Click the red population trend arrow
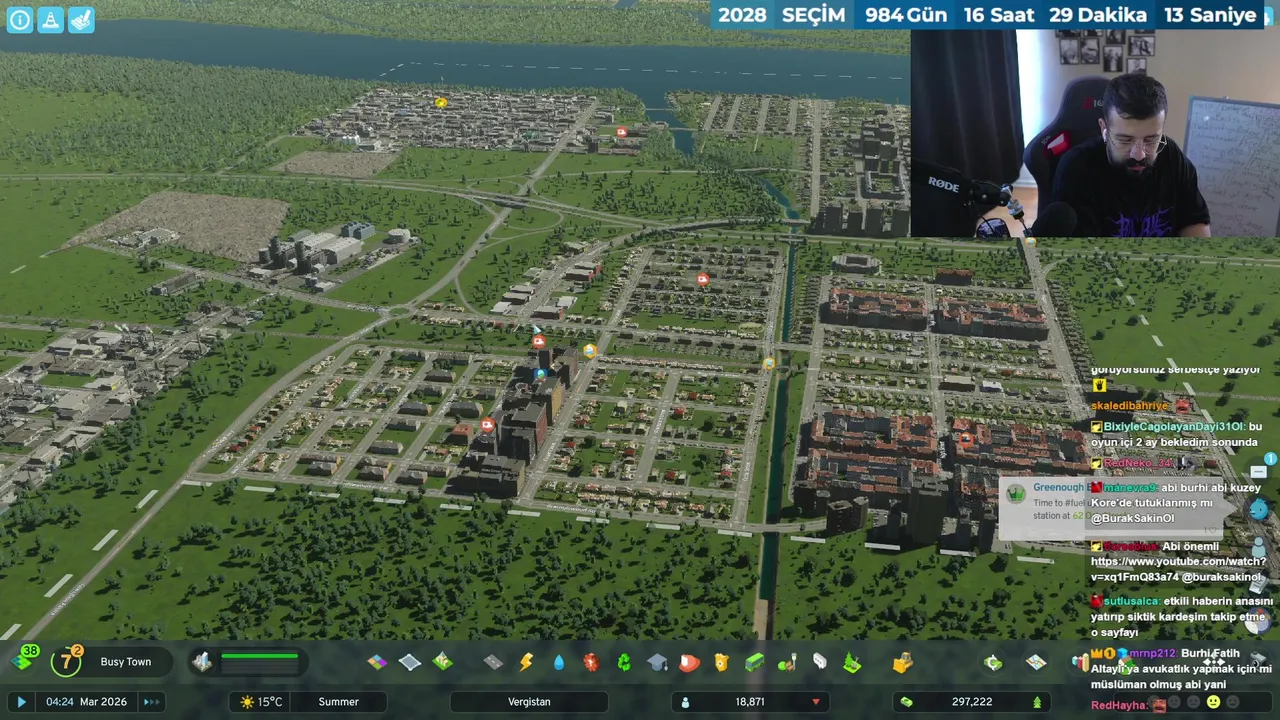1280x720 pixels. (x=816, y=702)
